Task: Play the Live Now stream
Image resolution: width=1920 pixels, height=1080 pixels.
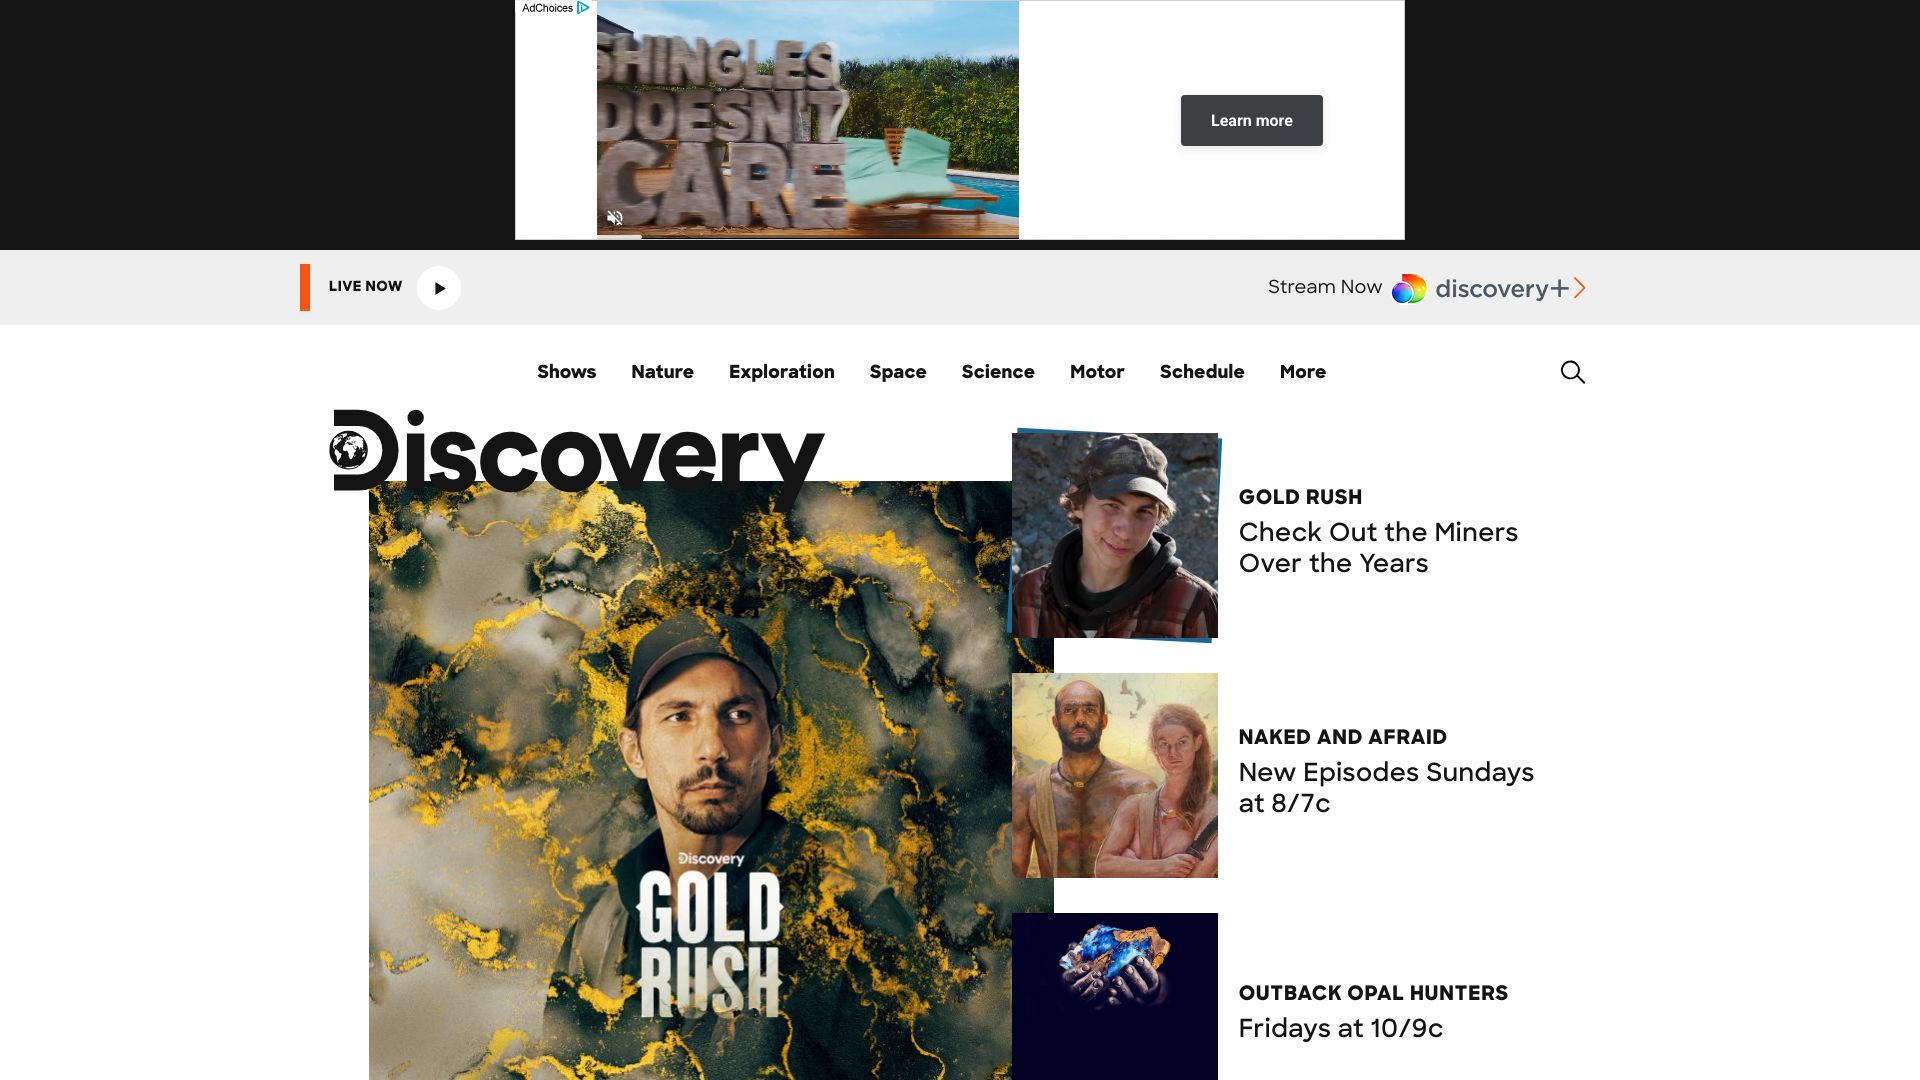Action: click(x=439, y=288)
